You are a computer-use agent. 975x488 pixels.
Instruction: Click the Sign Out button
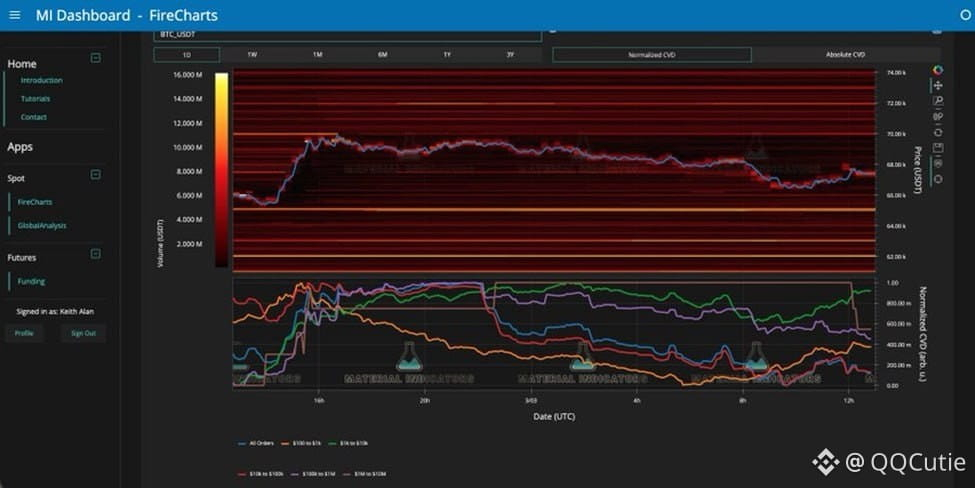click(x=83, y=333)
